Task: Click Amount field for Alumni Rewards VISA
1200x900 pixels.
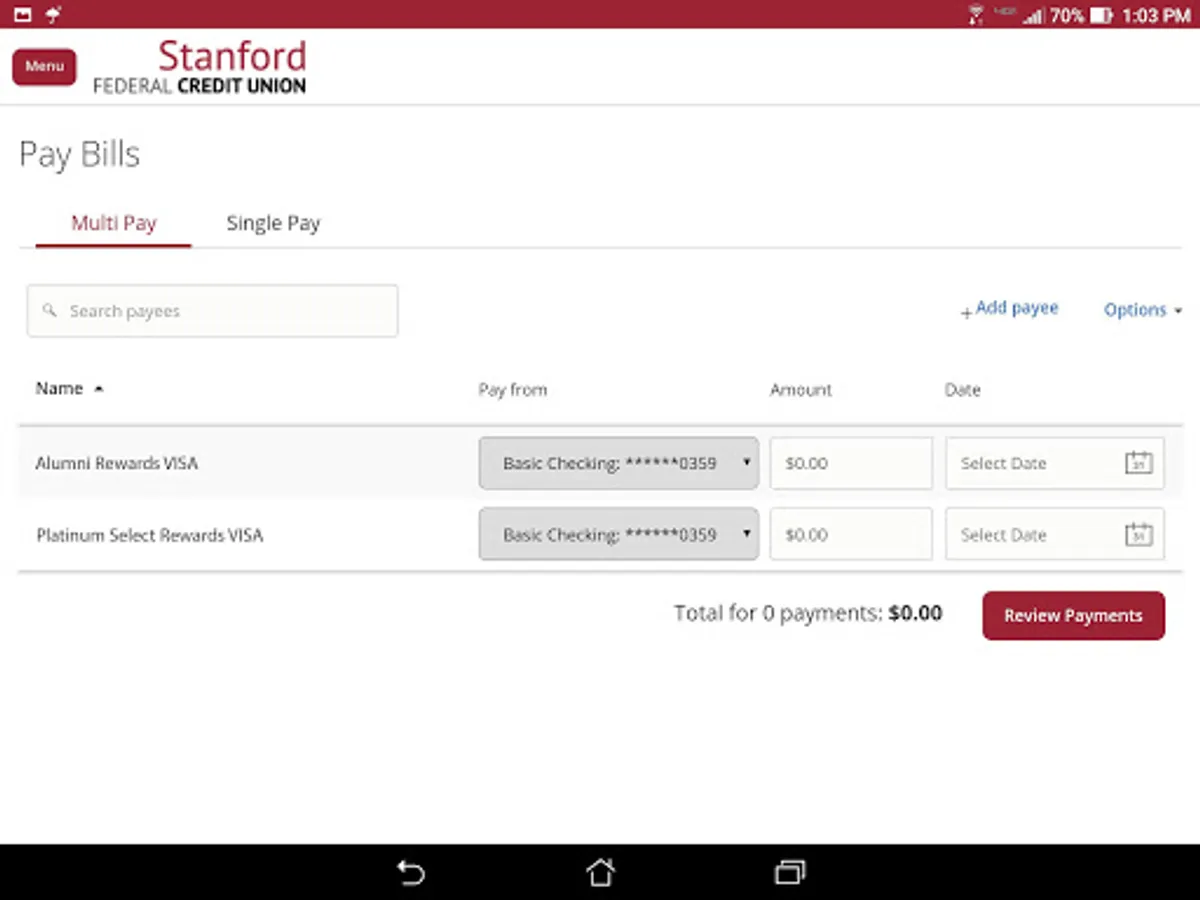Action: (851, 463)
